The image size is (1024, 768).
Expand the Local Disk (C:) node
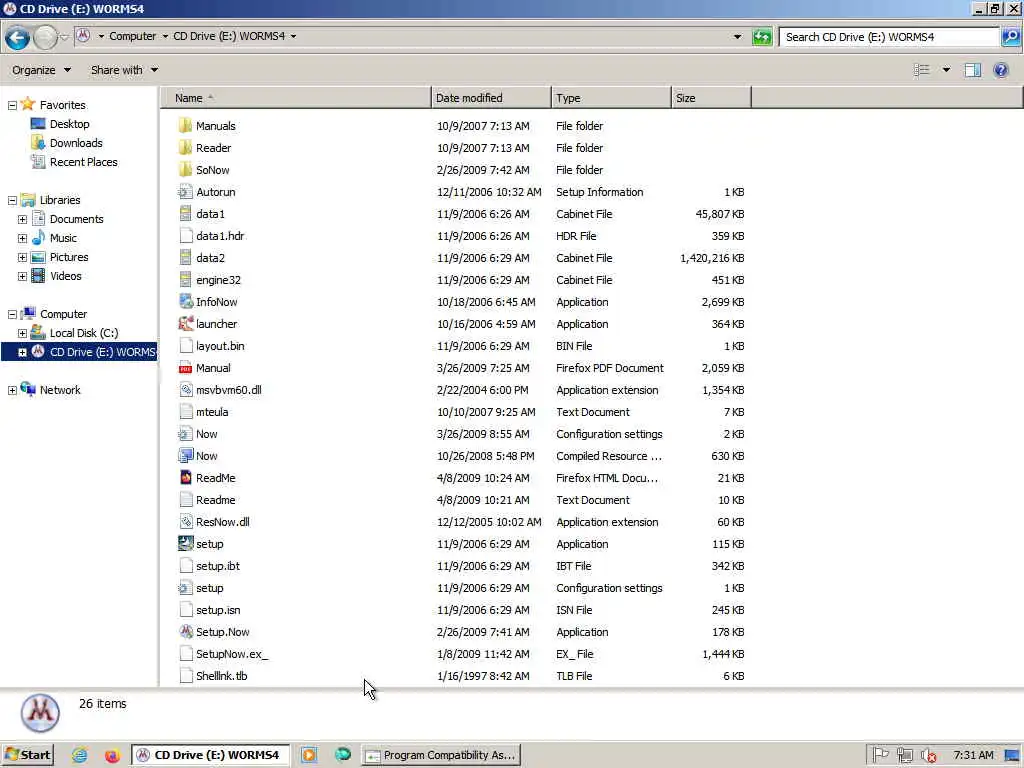(22, 333)
